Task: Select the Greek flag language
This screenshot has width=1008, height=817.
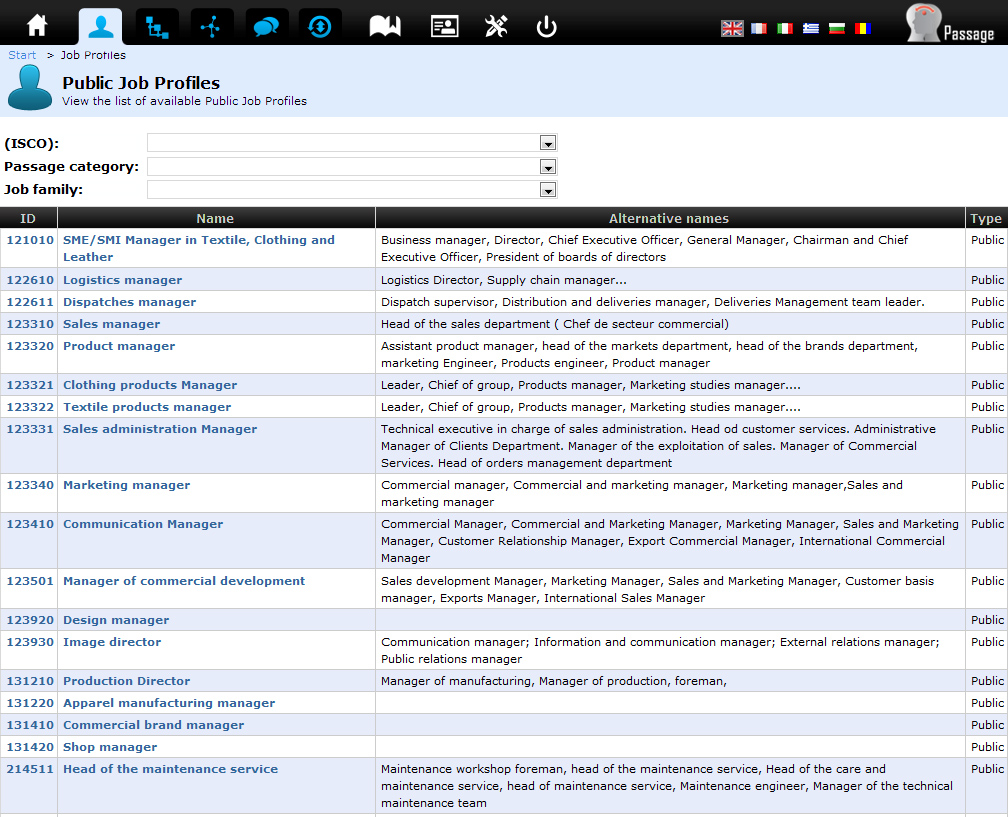Action: tap(811, 29)
